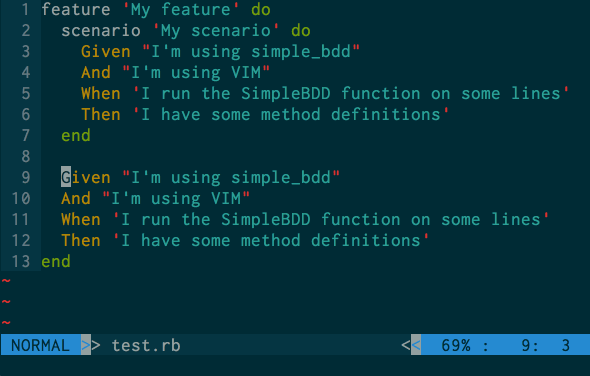The width and height of the screenshot is (590, 376).
Task: Click the 'end' keyword on line 7
Action: point(76,135)
